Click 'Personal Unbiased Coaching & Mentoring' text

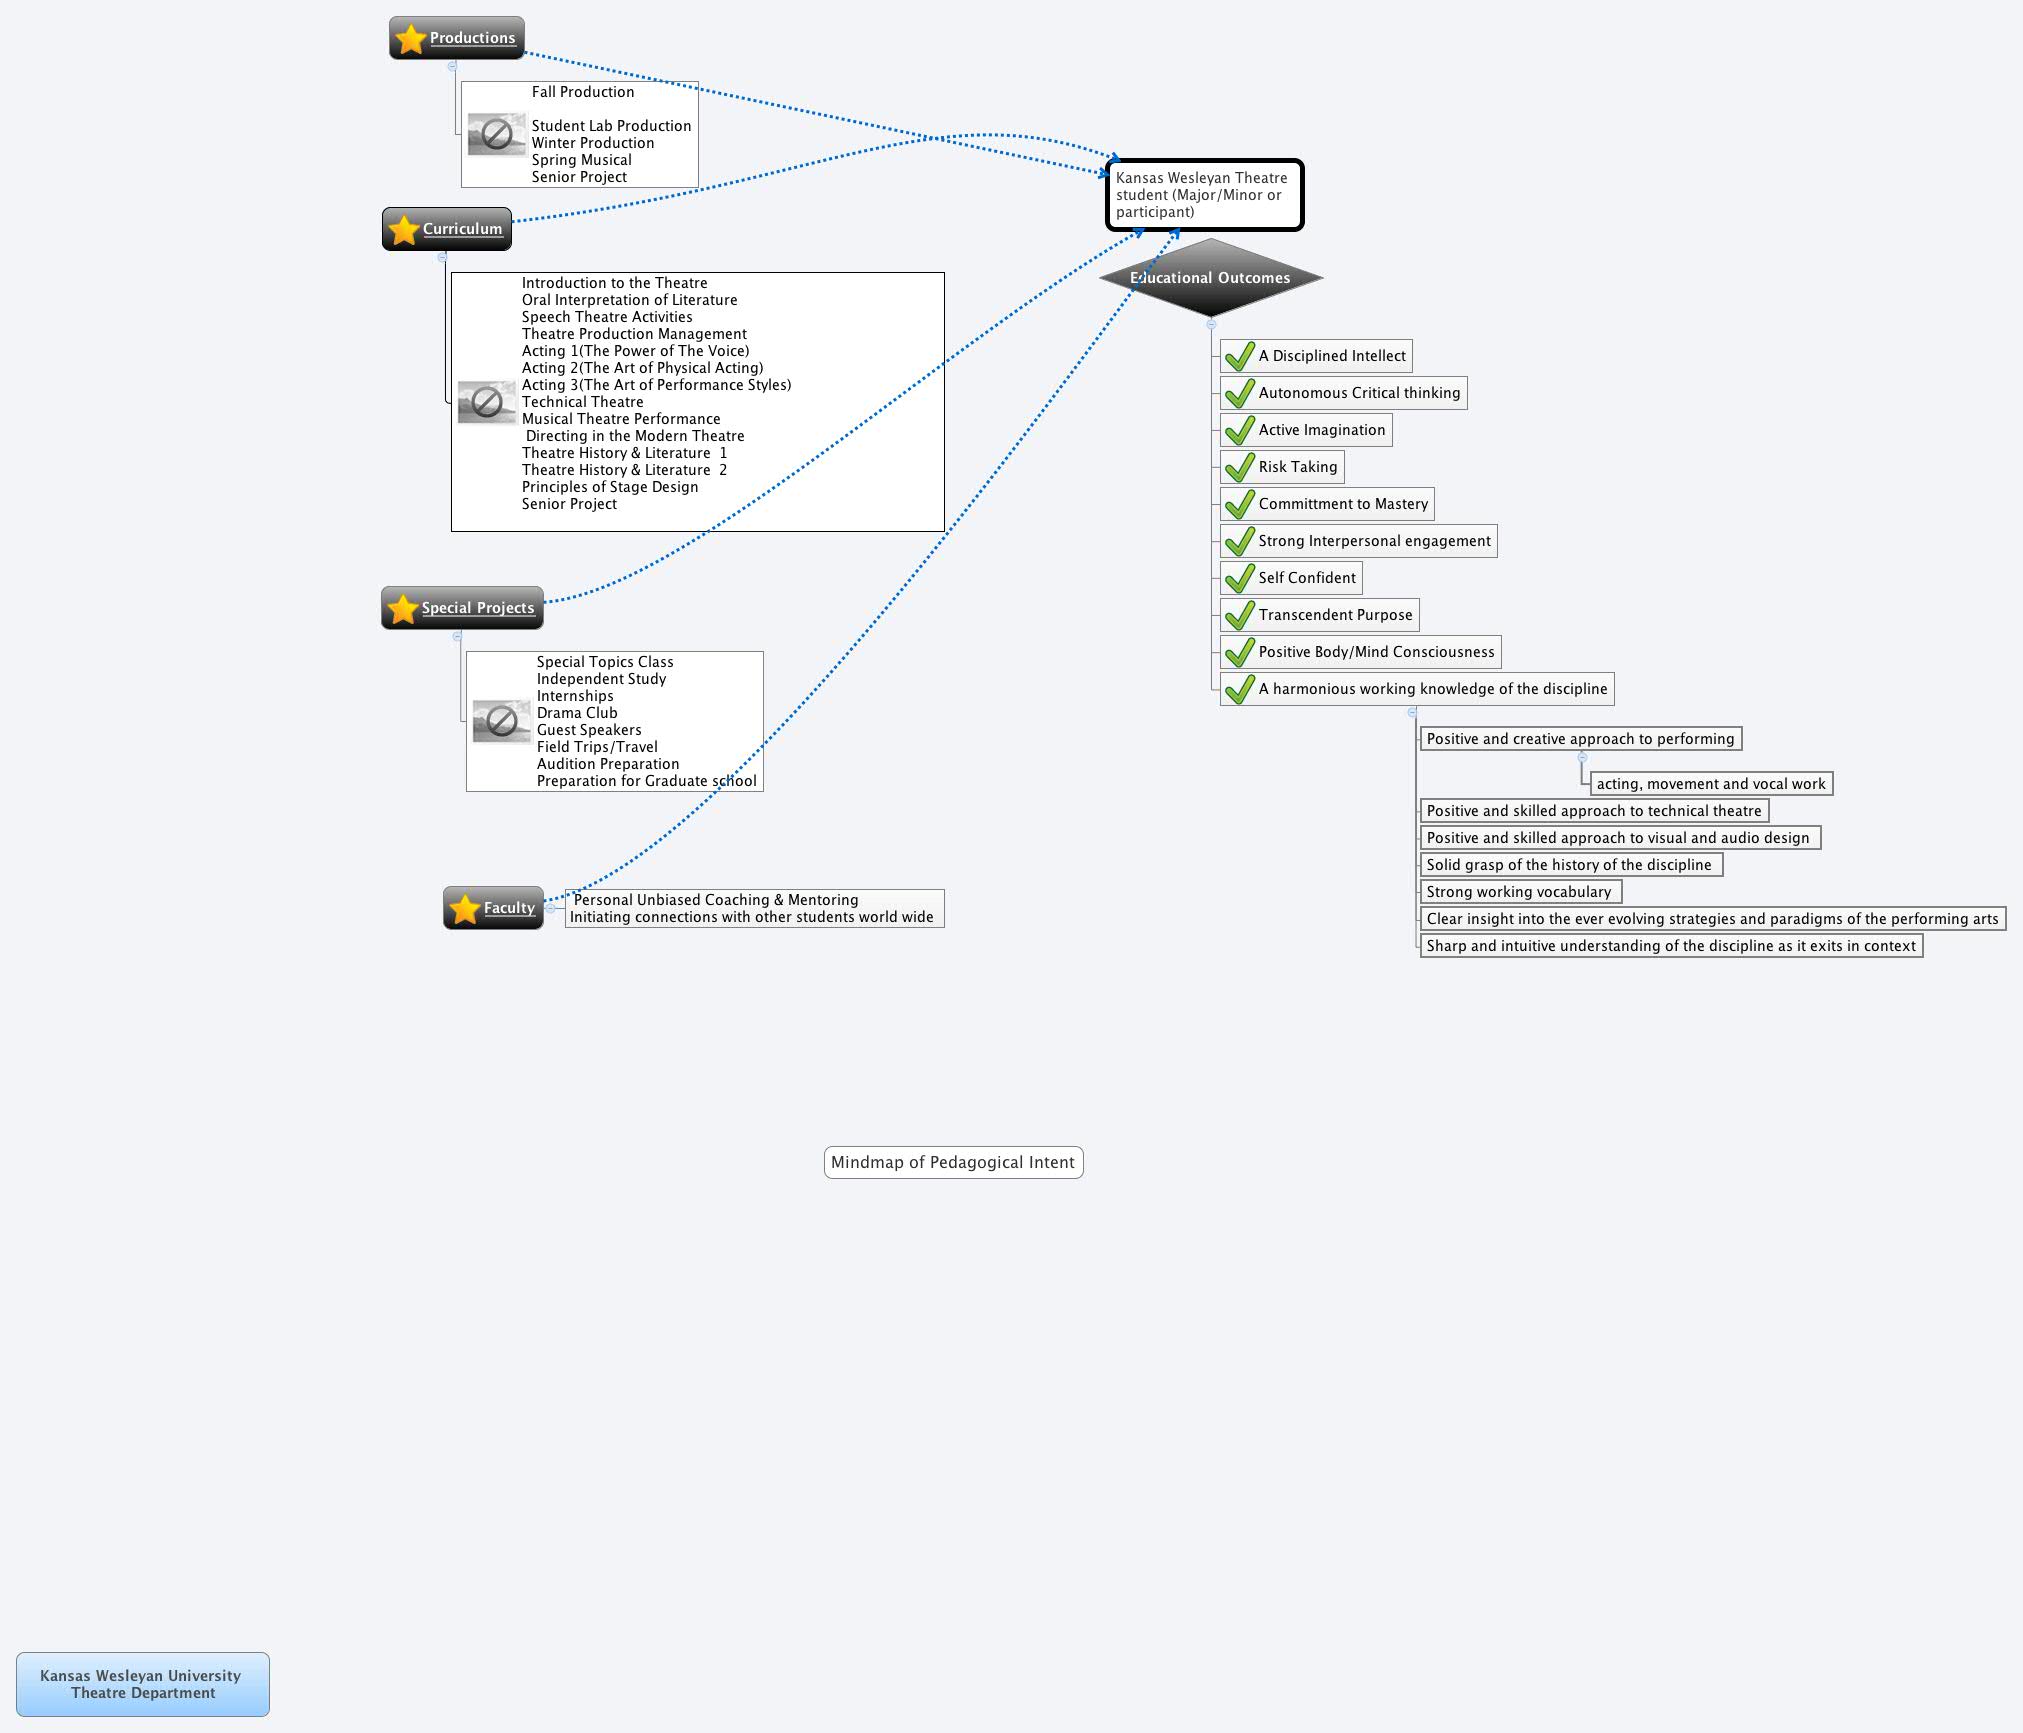716,900
